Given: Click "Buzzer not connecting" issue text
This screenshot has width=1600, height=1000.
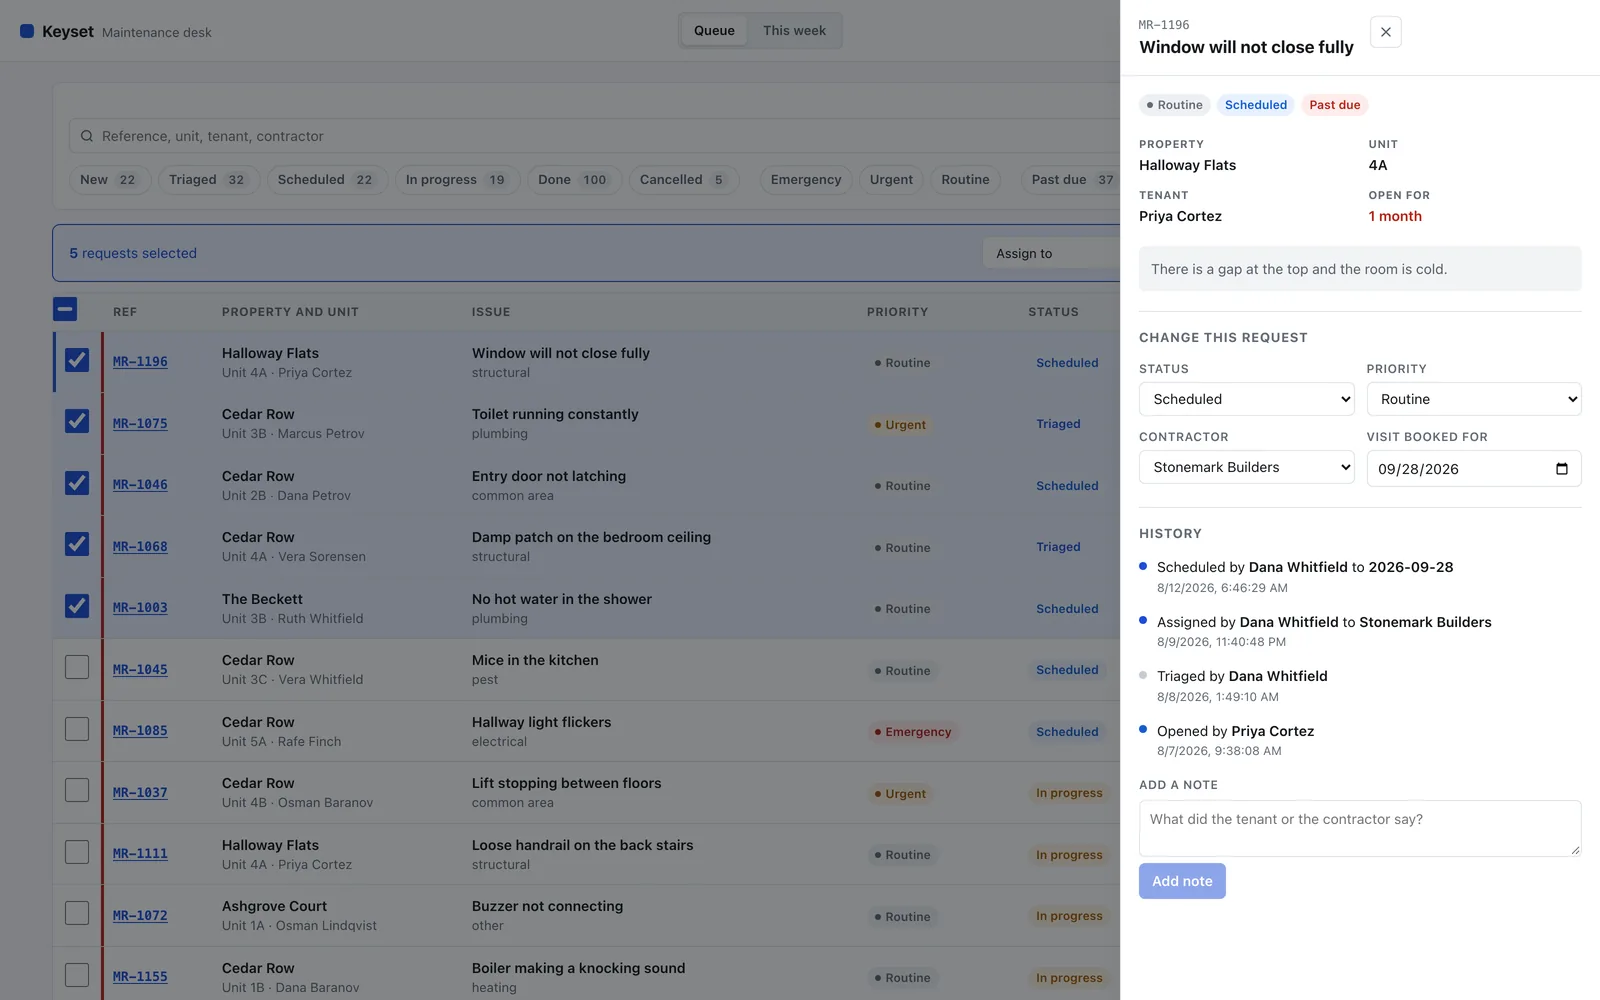Looking at the screenshot, I should 547,906.
